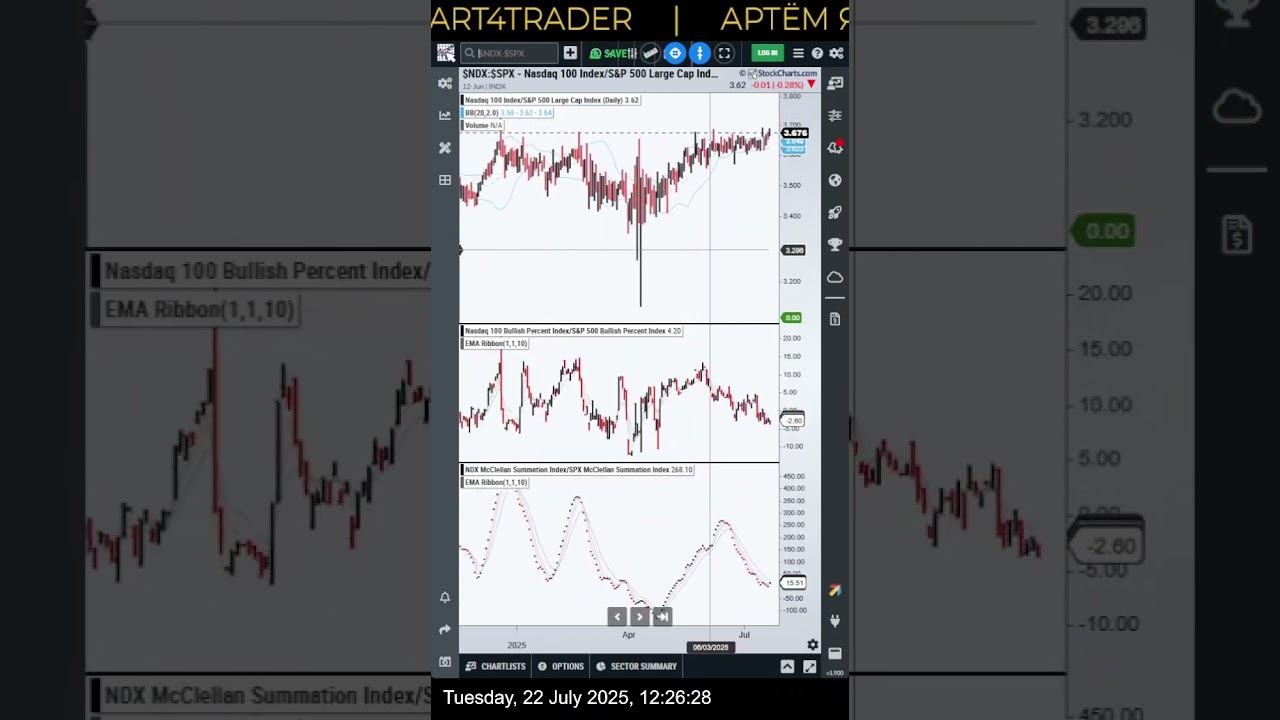Image resolution: width=1280 pixels, height=720 pixels.
Task: Open the help question-mark icon
Action: [817, 53]
